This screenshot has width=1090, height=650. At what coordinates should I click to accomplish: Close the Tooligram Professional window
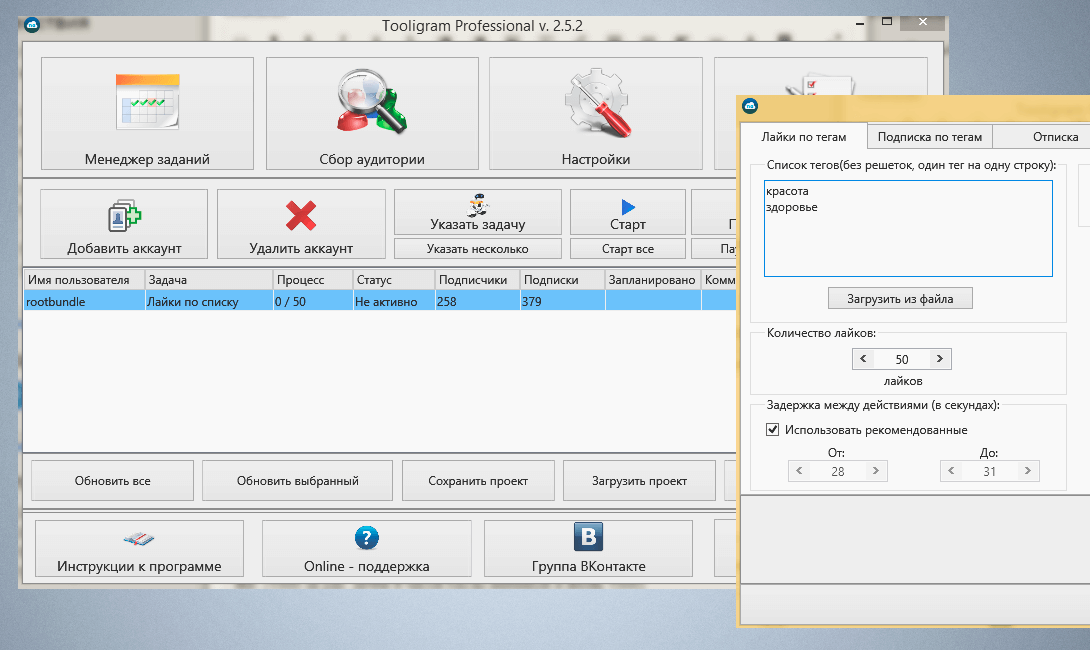922,22
